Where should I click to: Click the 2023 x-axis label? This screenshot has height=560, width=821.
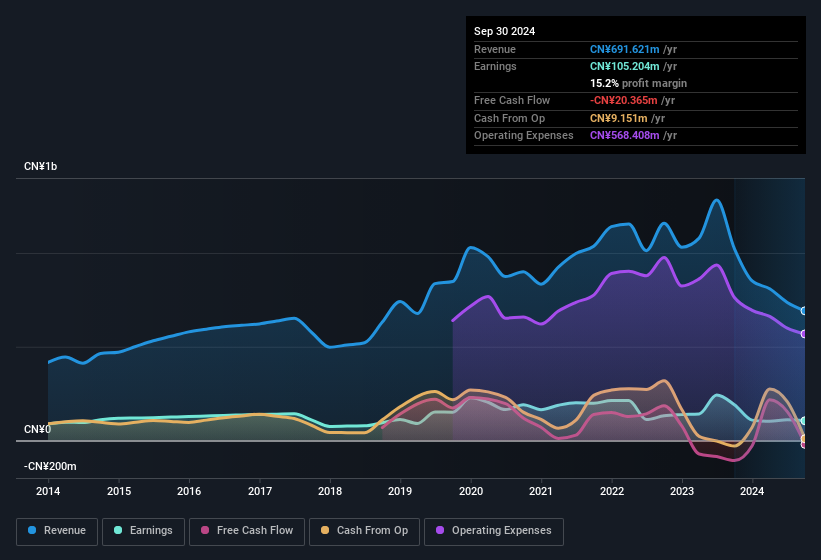(682, 491)
